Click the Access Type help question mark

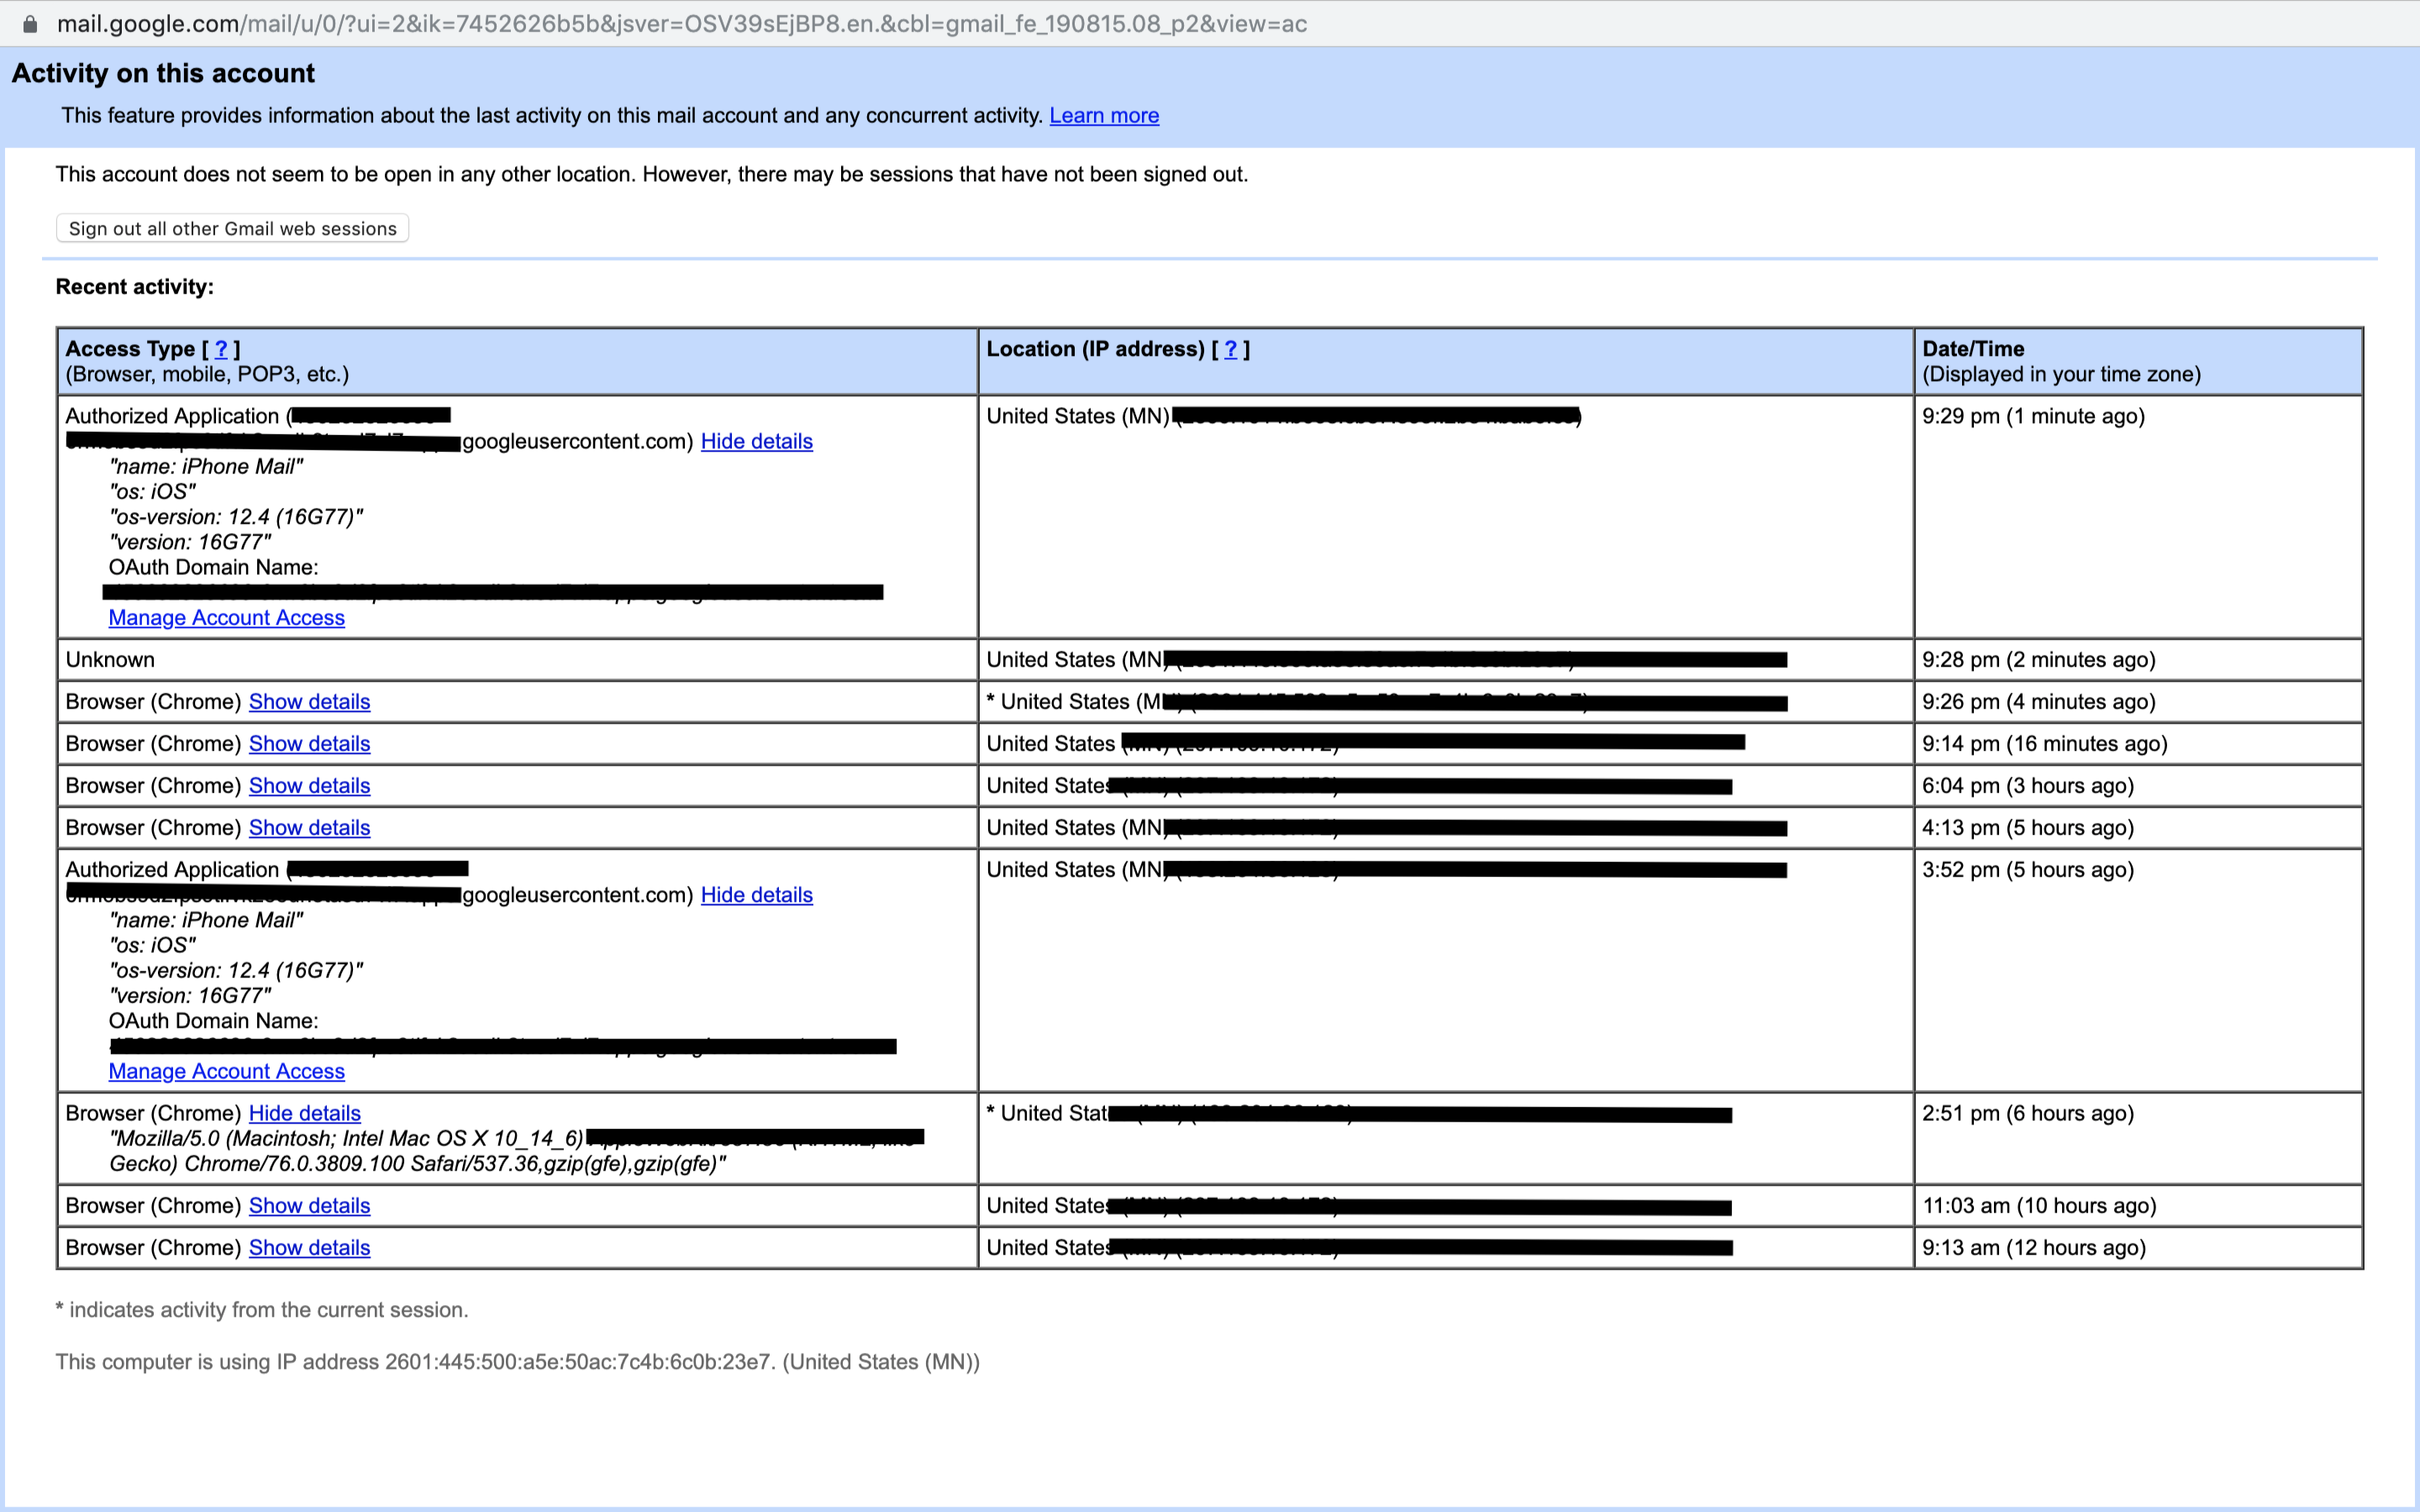[221, 349]
